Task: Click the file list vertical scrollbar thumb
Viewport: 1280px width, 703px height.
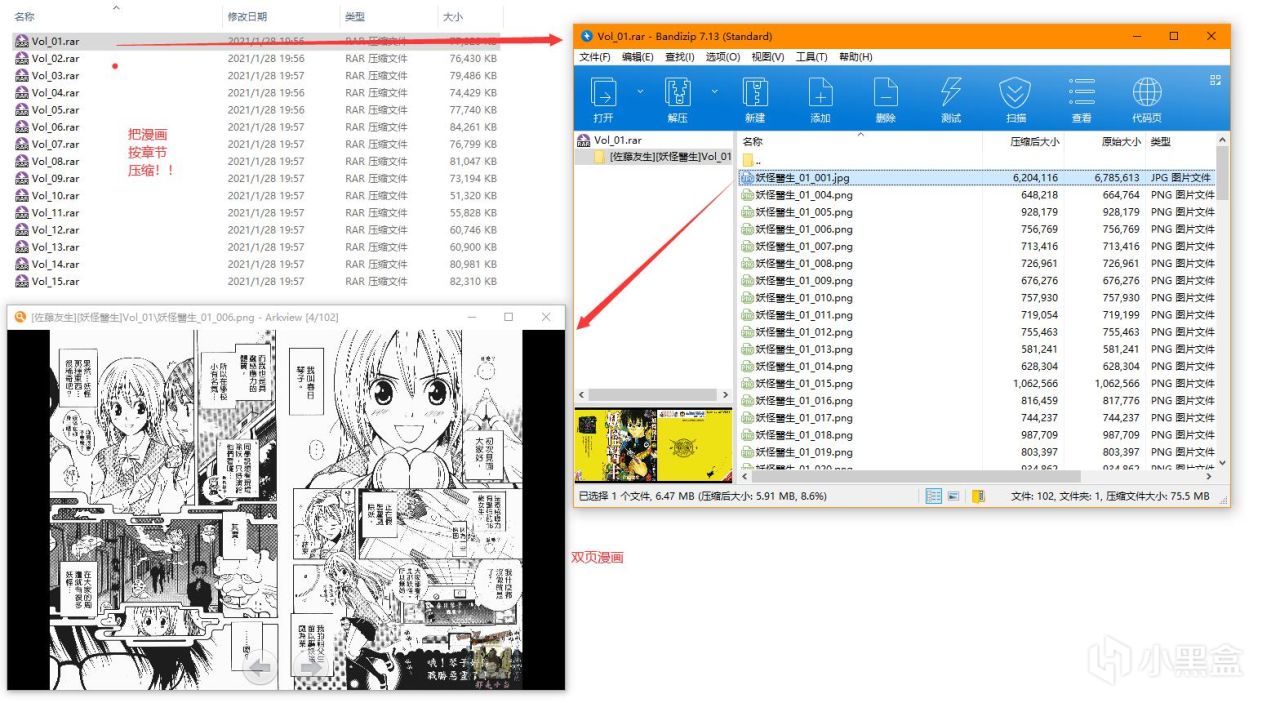Action: click(x=1222, y=171)
